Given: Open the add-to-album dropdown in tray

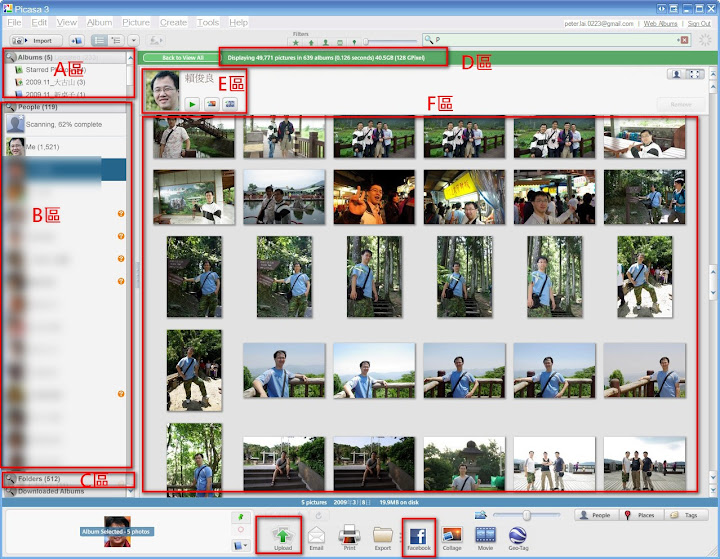Looking at the screenshot, I should tap(241, 546).
